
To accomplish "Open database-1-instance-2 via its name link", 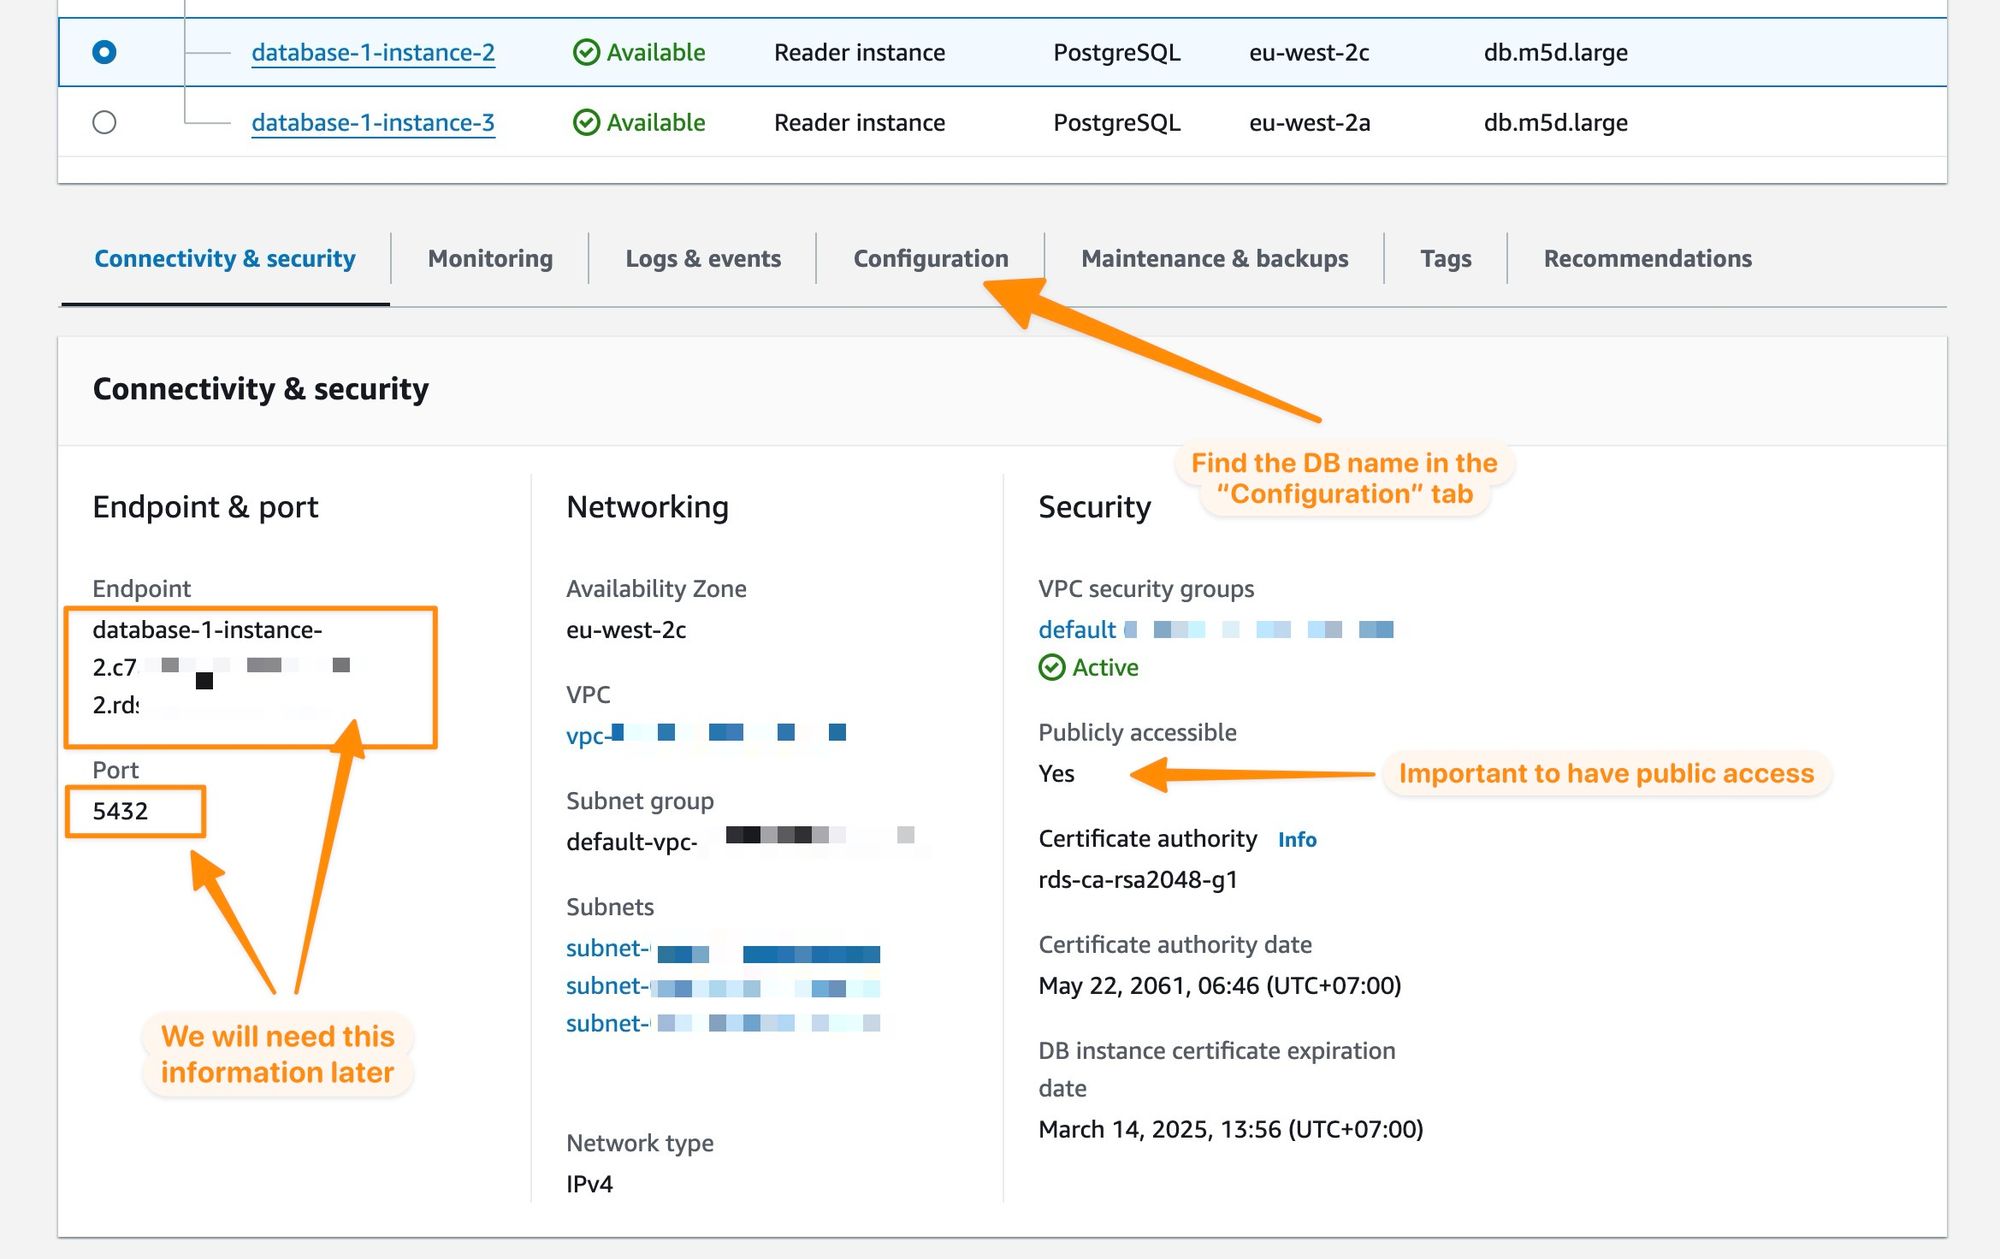I will pyautogui.click(x=371, y=52).
